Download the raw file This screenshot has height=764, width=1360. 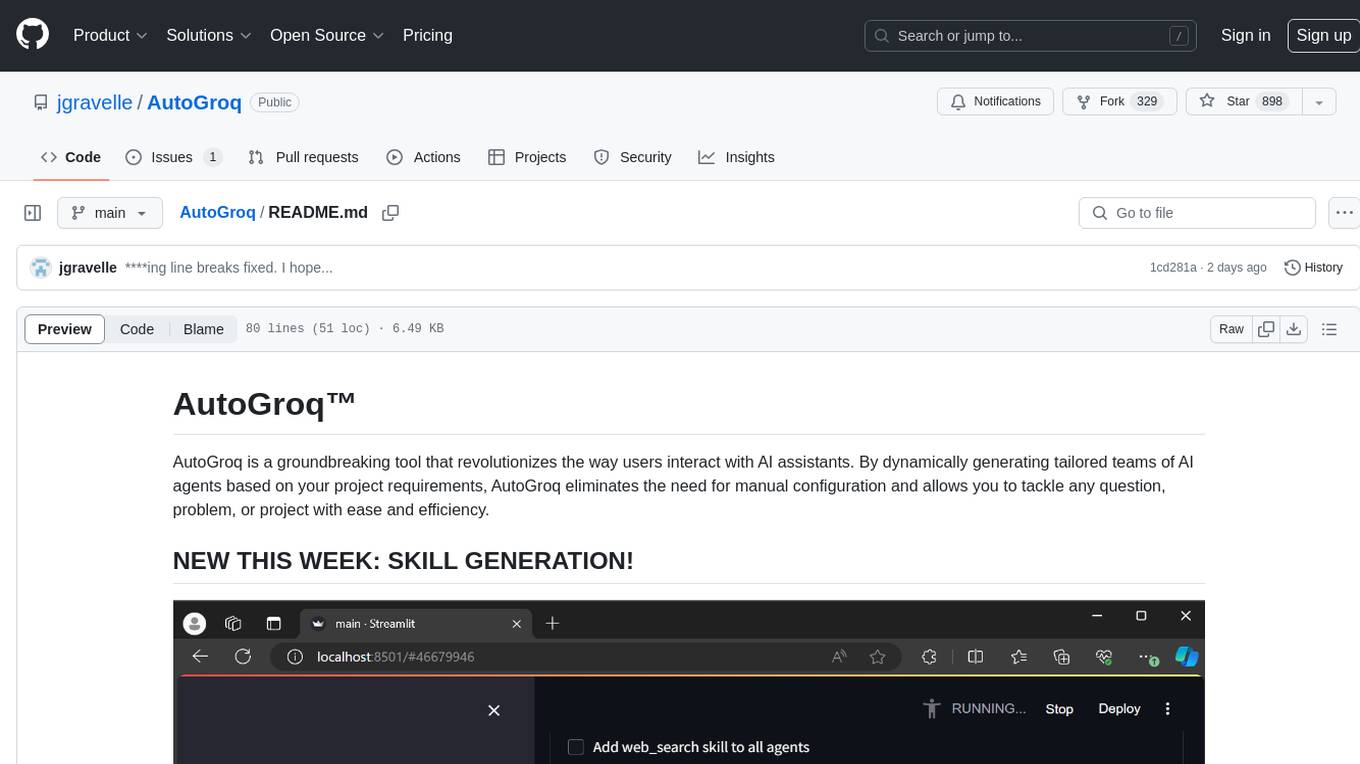pyautogui.click(x=1293, y=329)
